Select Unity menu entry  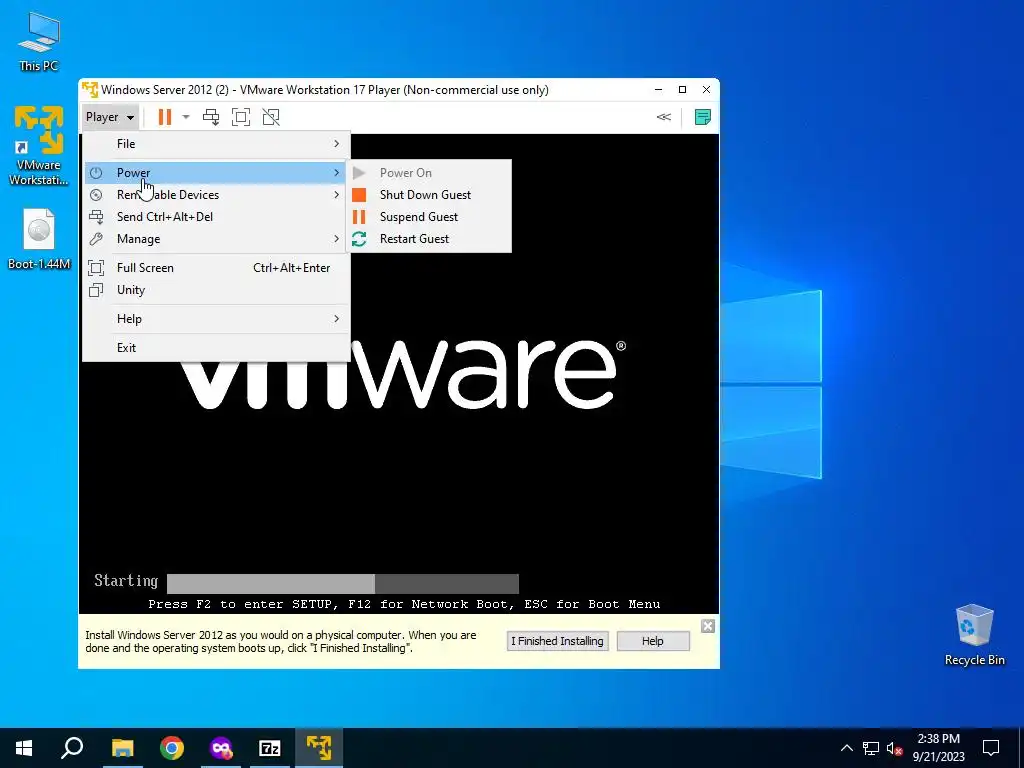(216, 290)
